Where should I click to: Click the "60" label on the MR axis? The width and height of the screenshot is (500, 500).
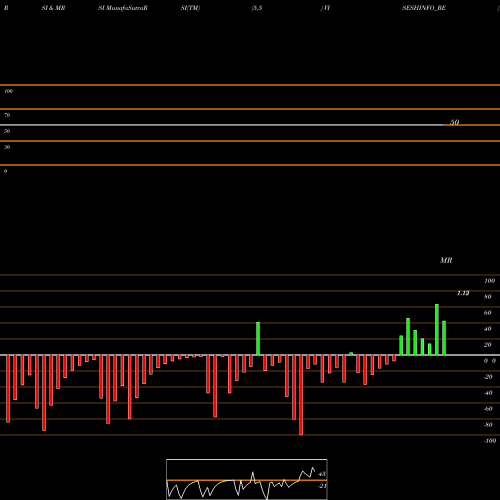click(x=488, y=313)
